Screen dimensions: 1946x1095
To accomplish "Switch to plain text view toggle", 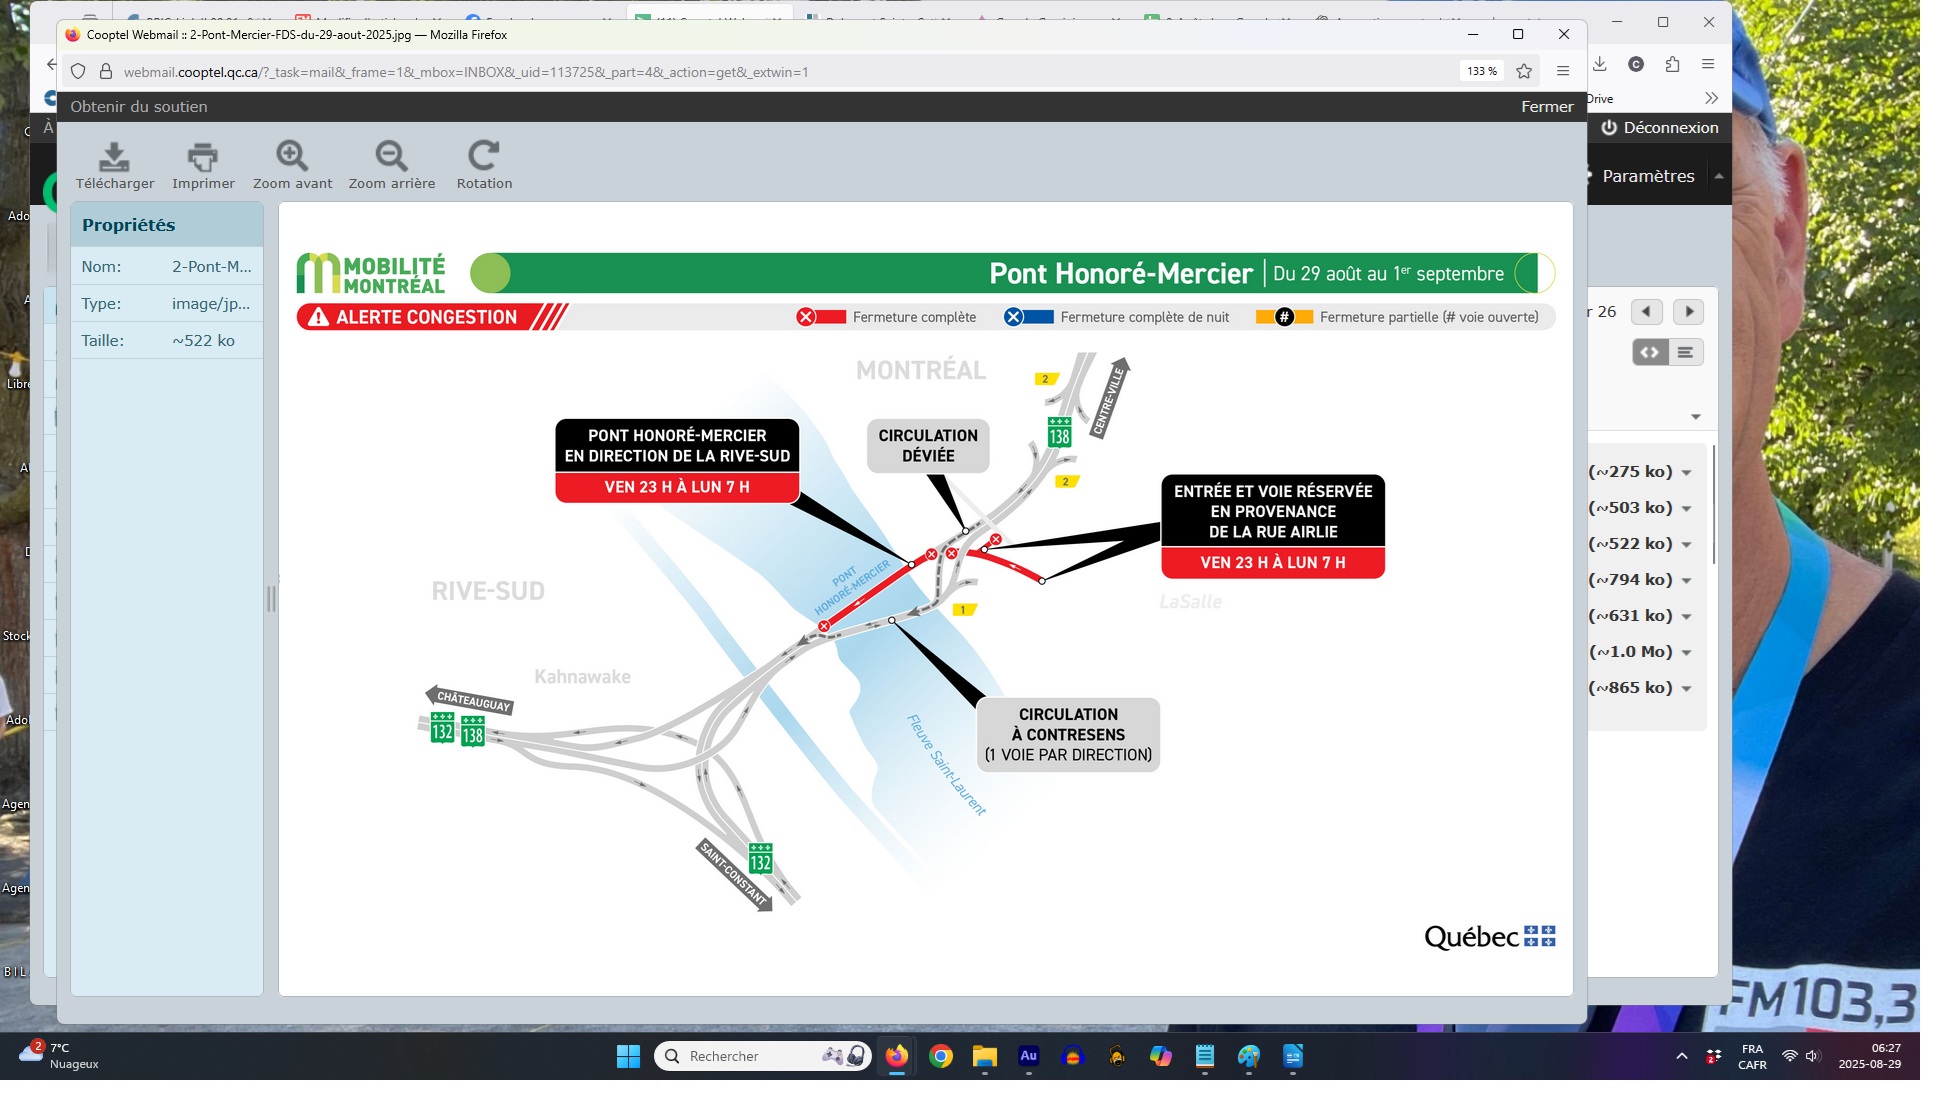I will pos(1686,352).
